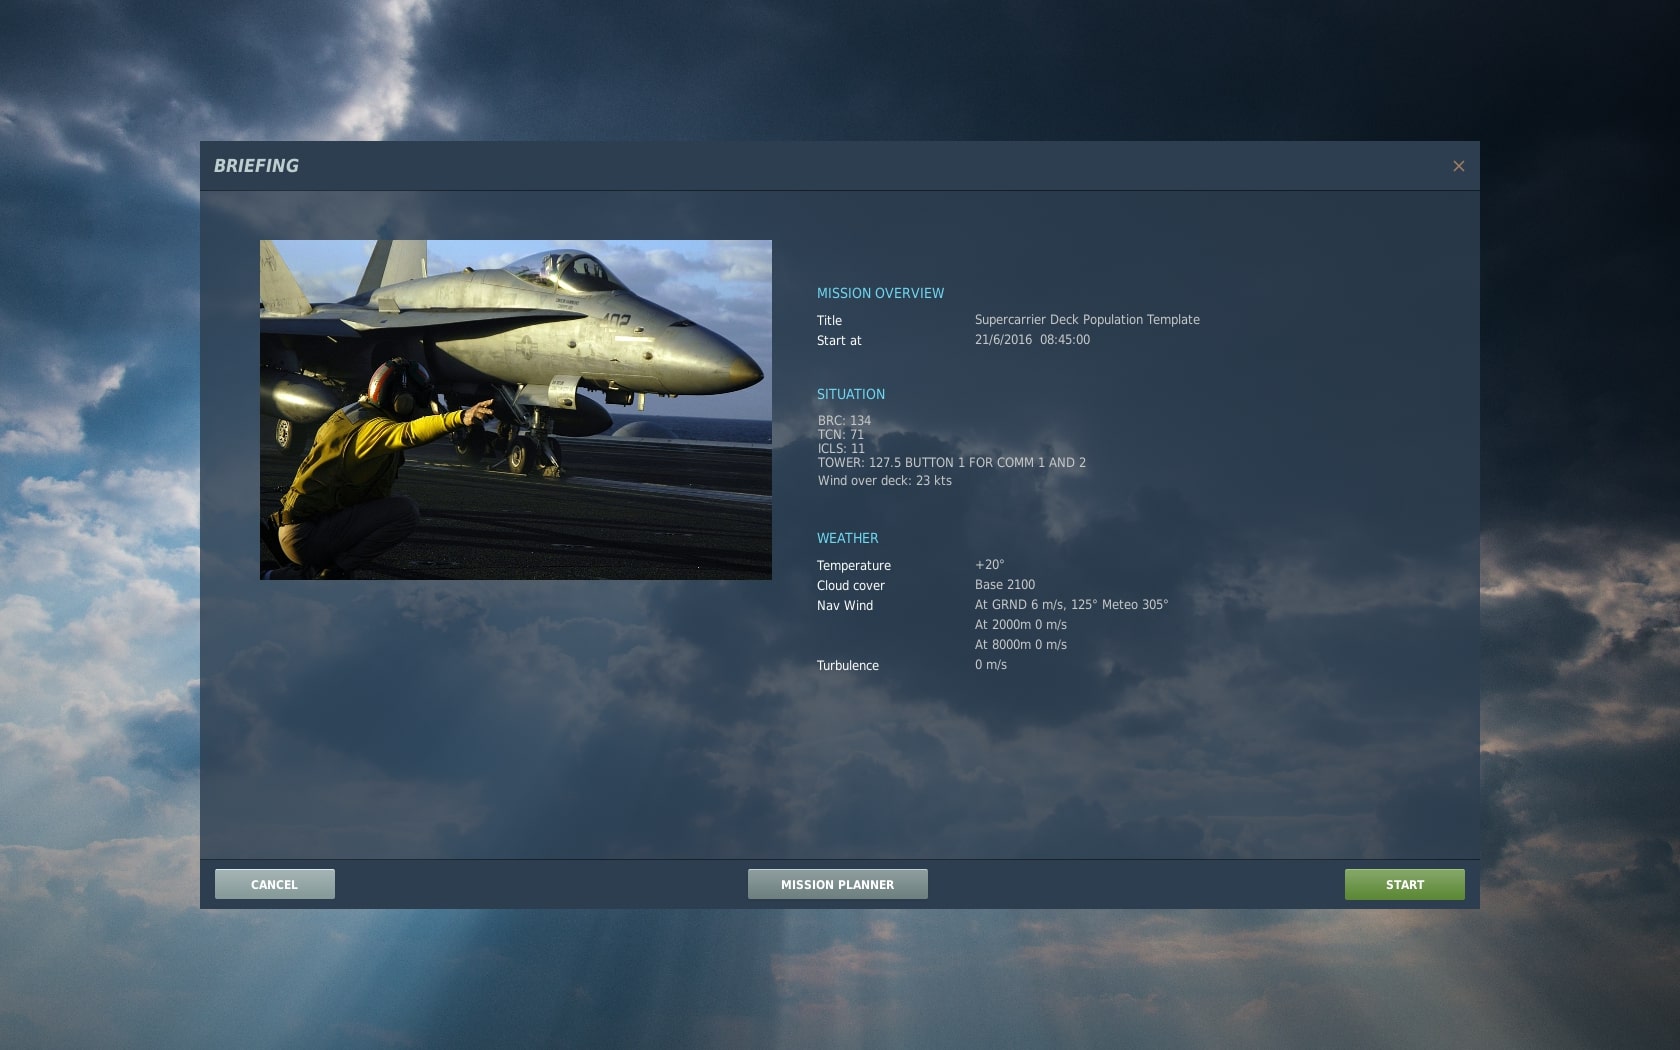Click the Briefing window title
1680x1050 pixels.
pyautogui.click(x=256, y=166)
